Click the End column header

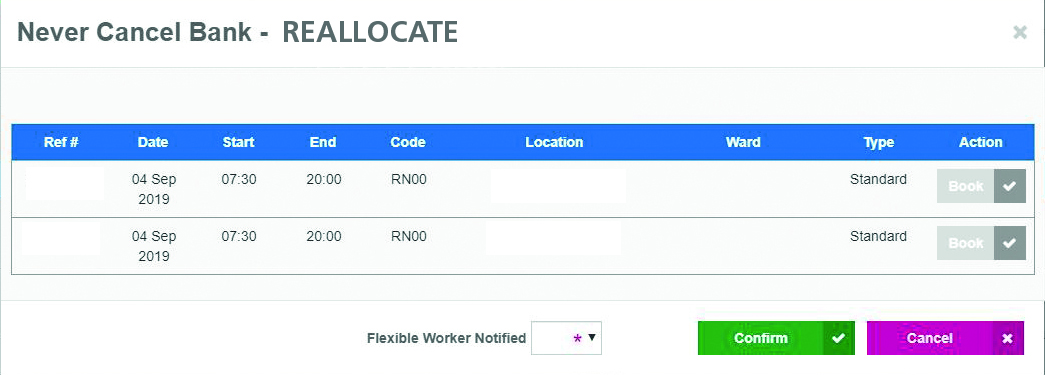point(323,142)
